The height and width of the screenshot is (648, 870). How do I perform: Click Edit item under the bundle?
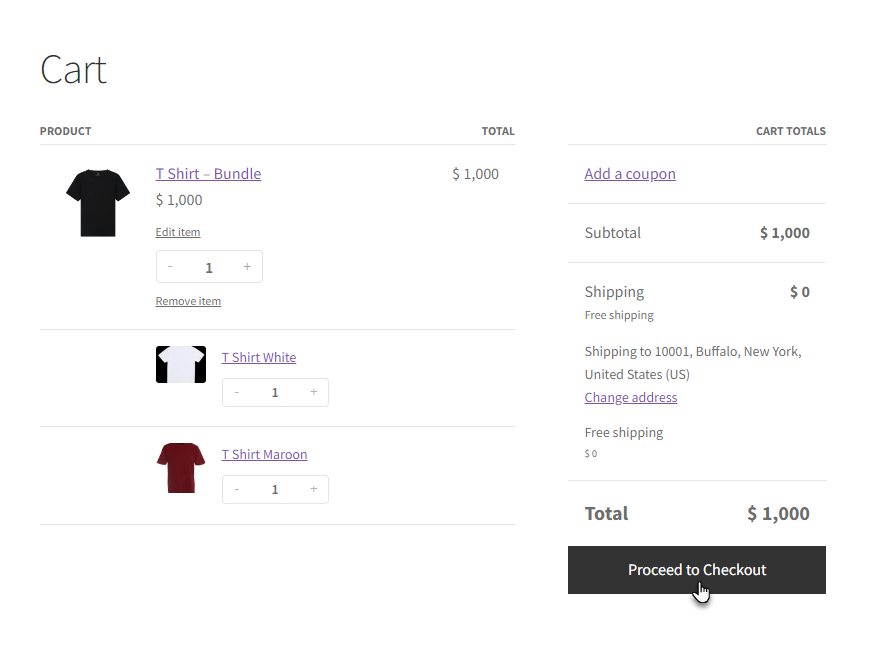178,232
